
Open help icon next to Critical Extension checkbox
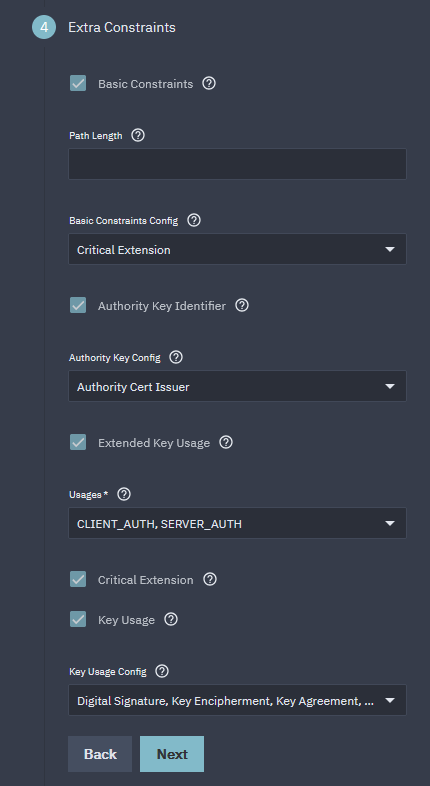(210, 579)
